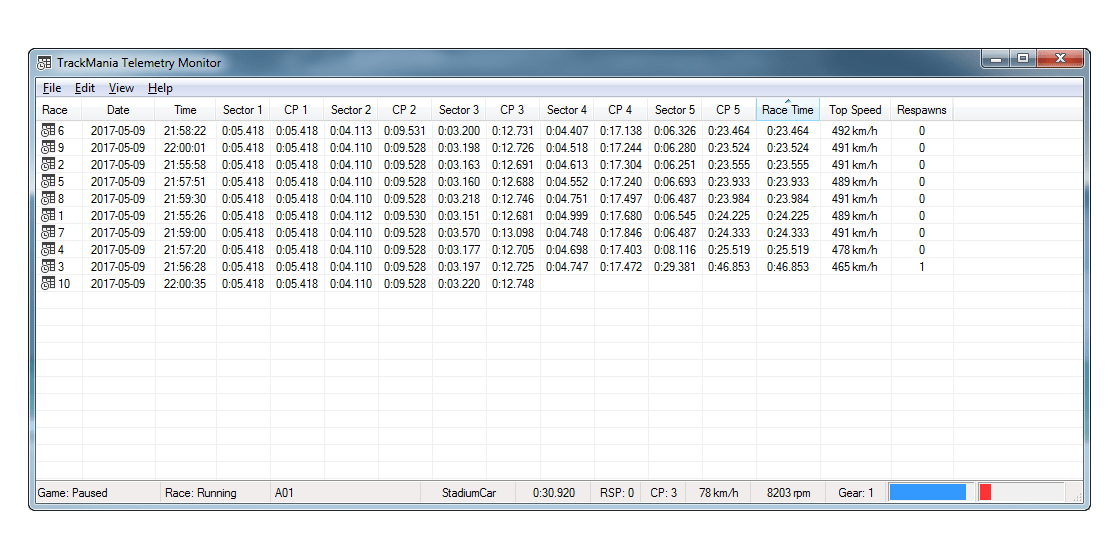The image size is (1120, 560).
Task: Sort by the Sector 2 column header
Action: (351, 110)
